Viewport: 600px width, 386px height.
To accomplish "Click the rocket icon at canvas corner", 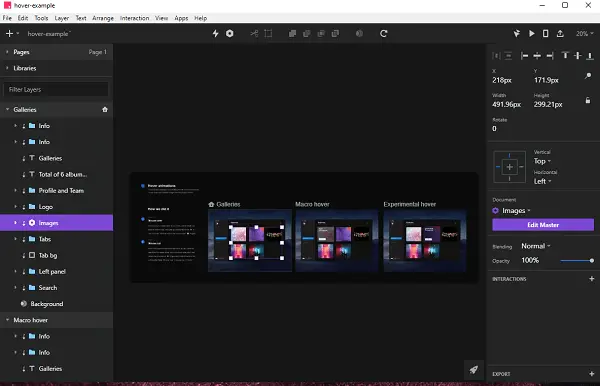I will pos(474,370).
